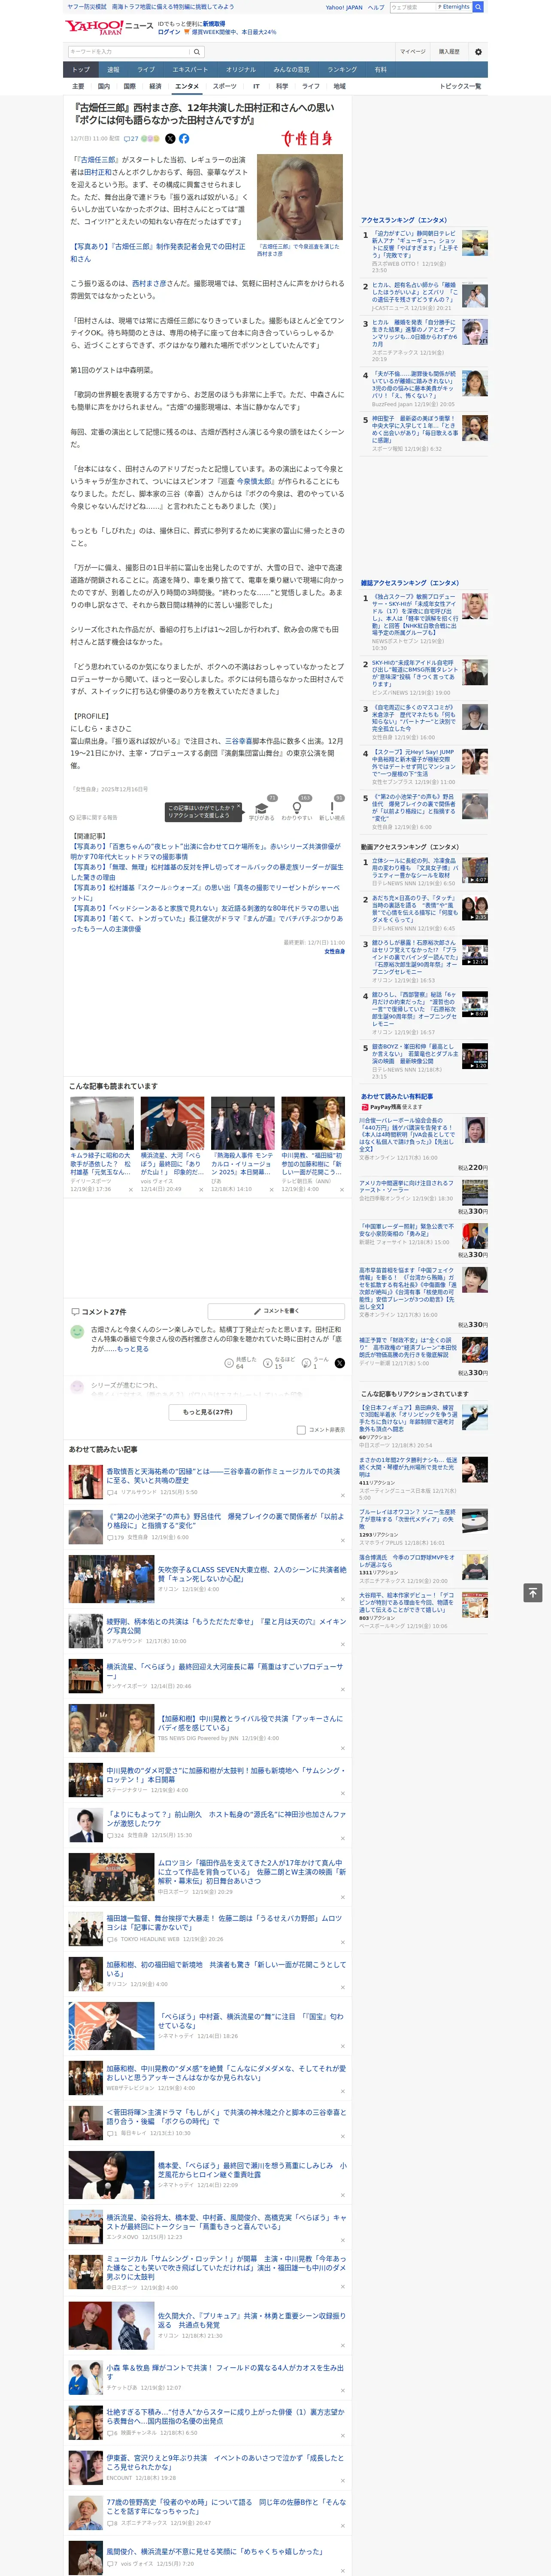This screenshot has width=551, height=2576.
Task: Open the みんなの意見 tab
Action: click(291, 70)
